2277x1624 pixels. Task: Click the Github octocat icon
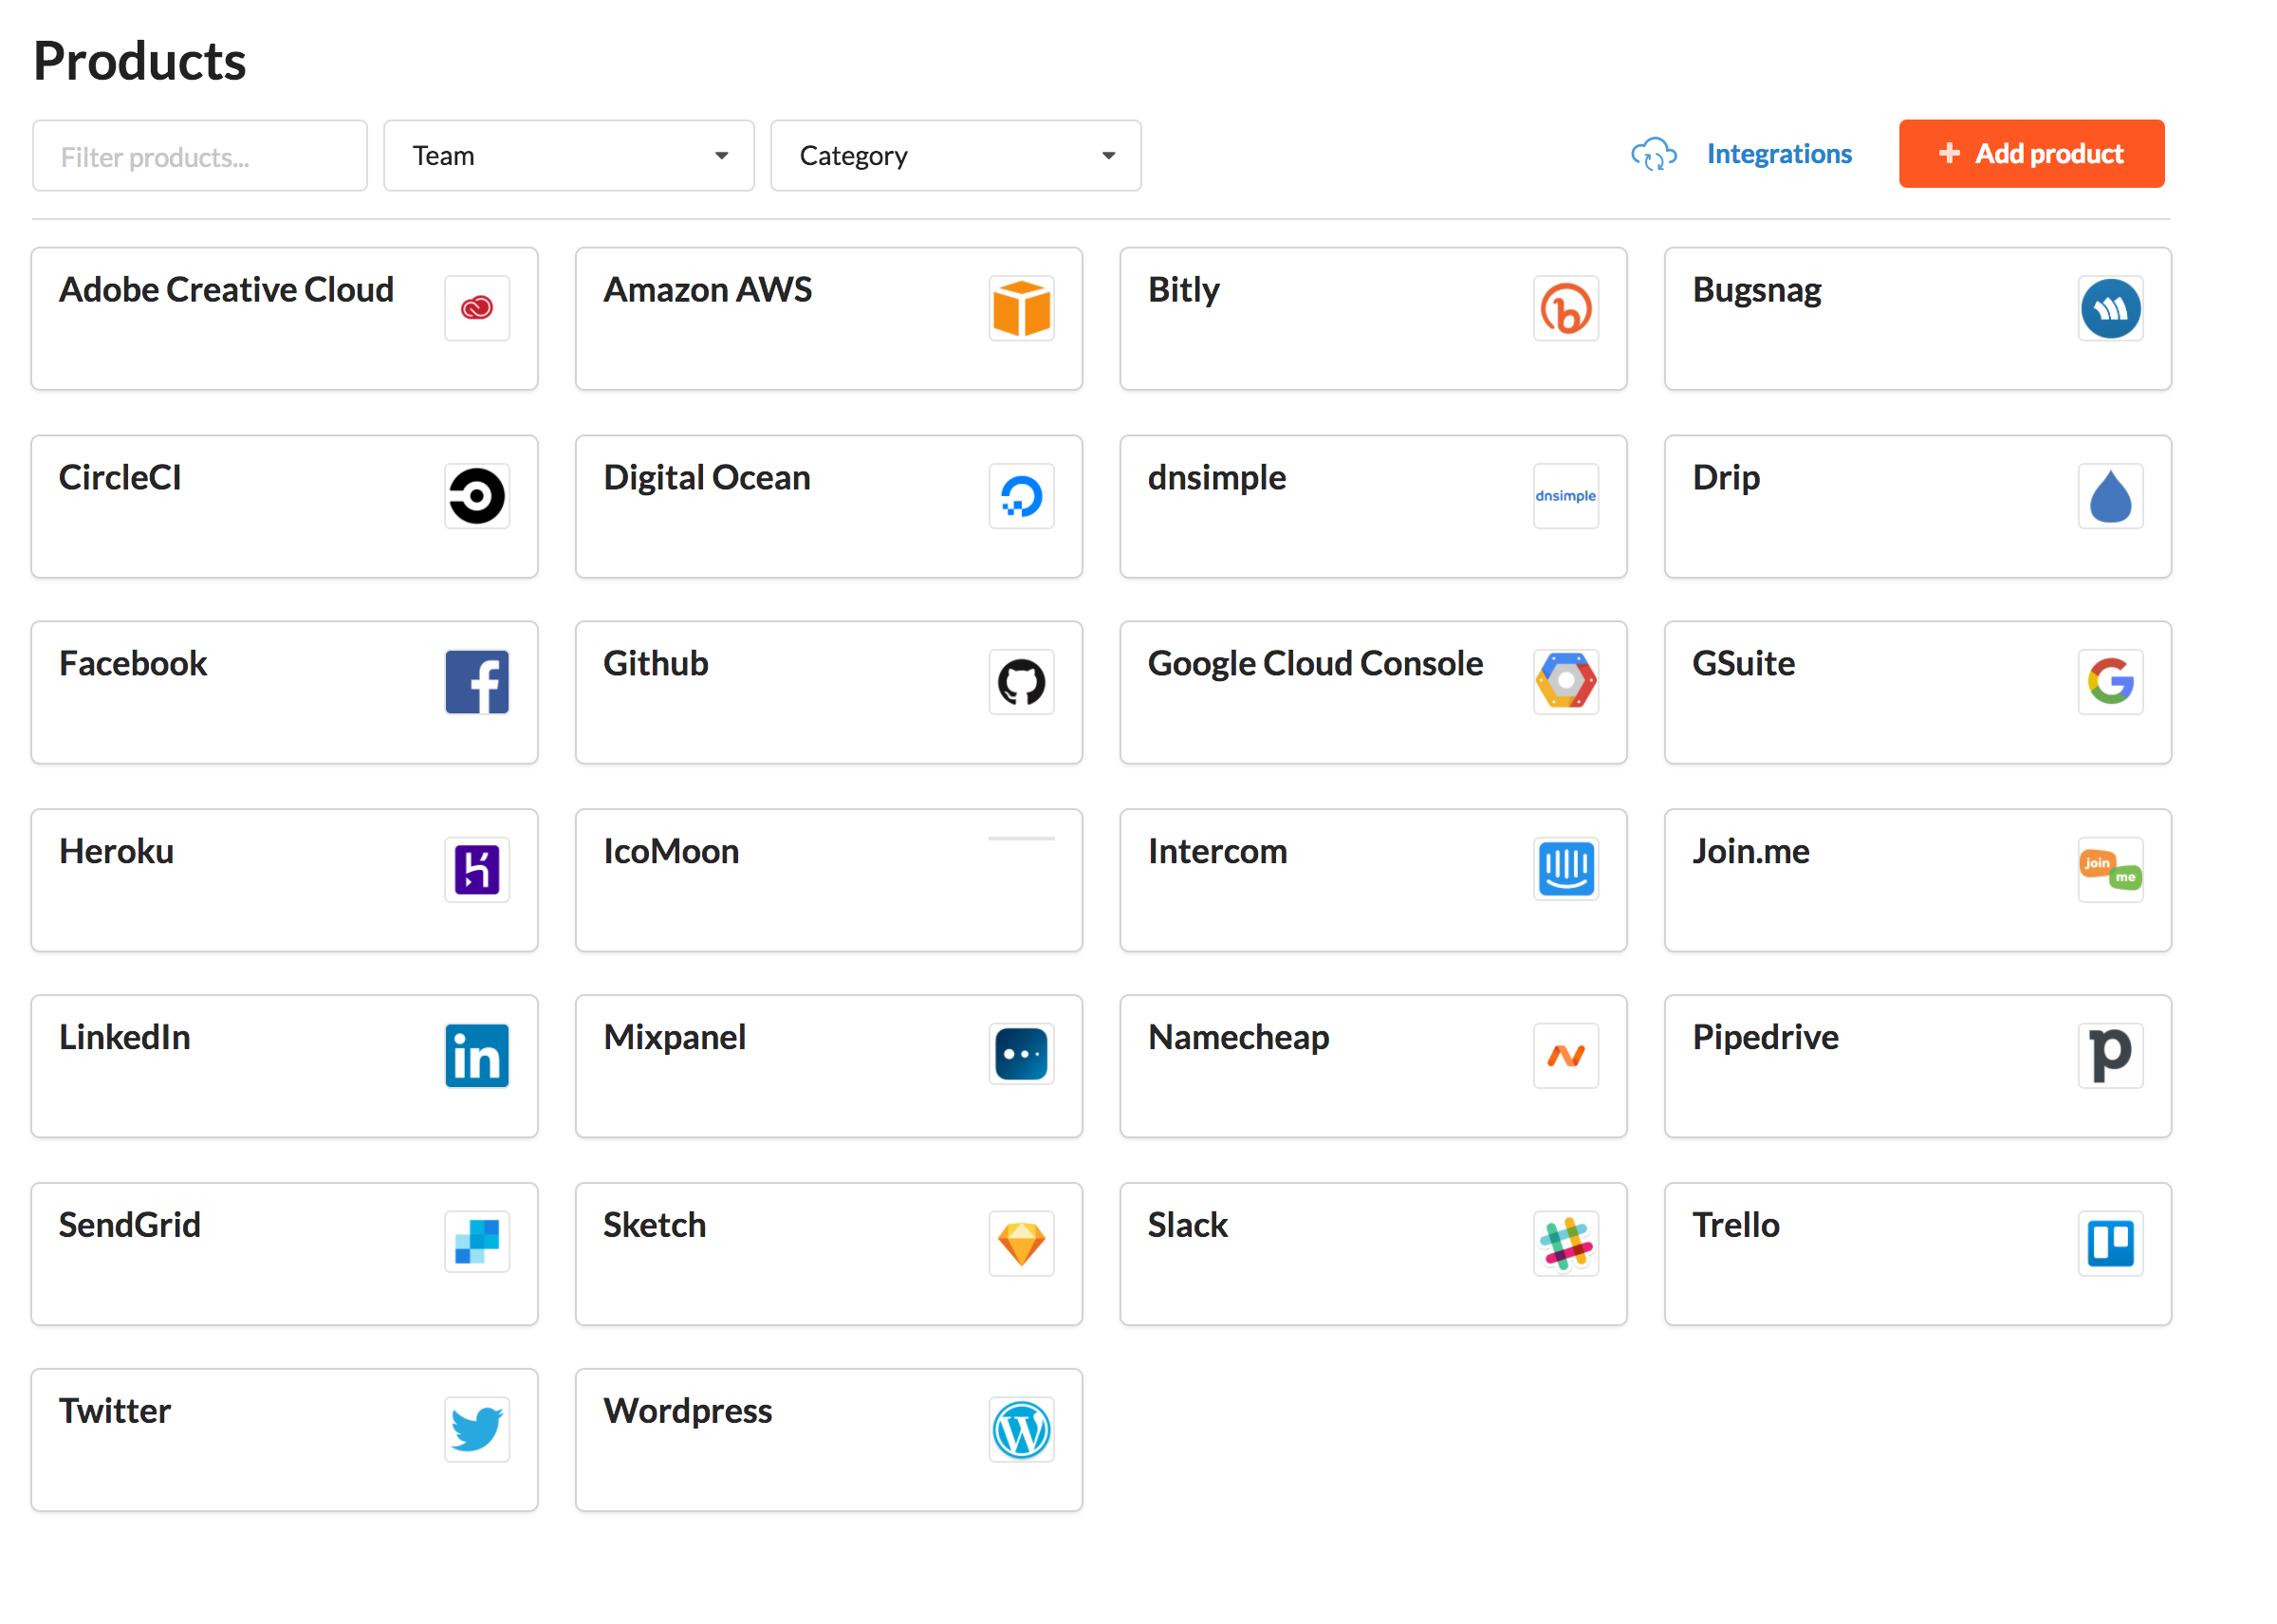point(1021,682)
